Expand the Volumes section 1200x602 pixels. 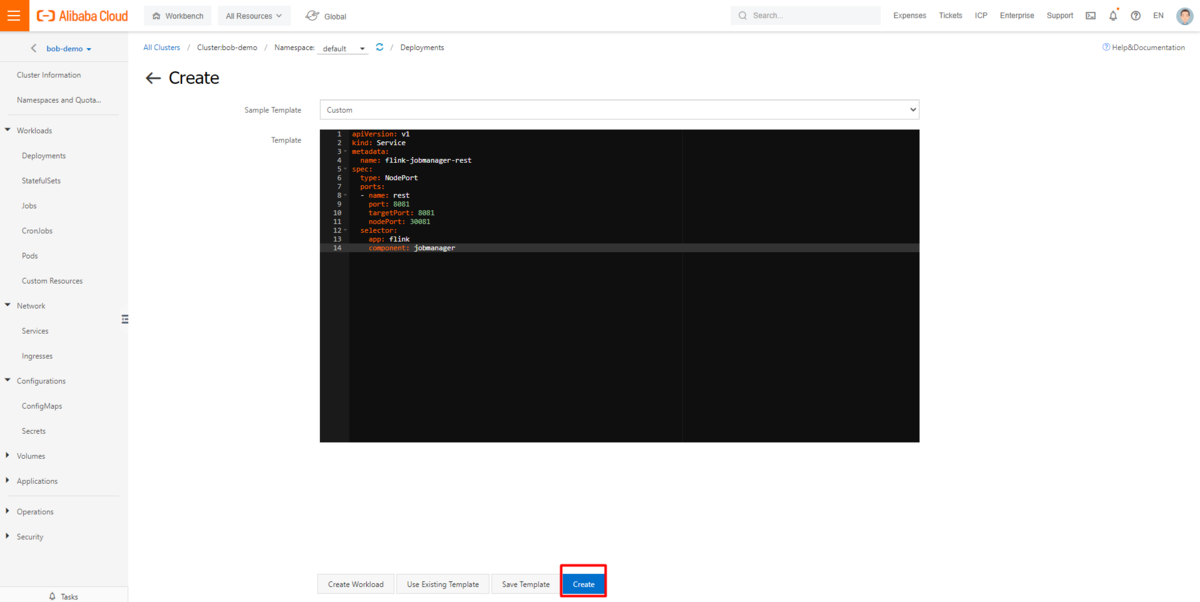(x=8, y=456)
